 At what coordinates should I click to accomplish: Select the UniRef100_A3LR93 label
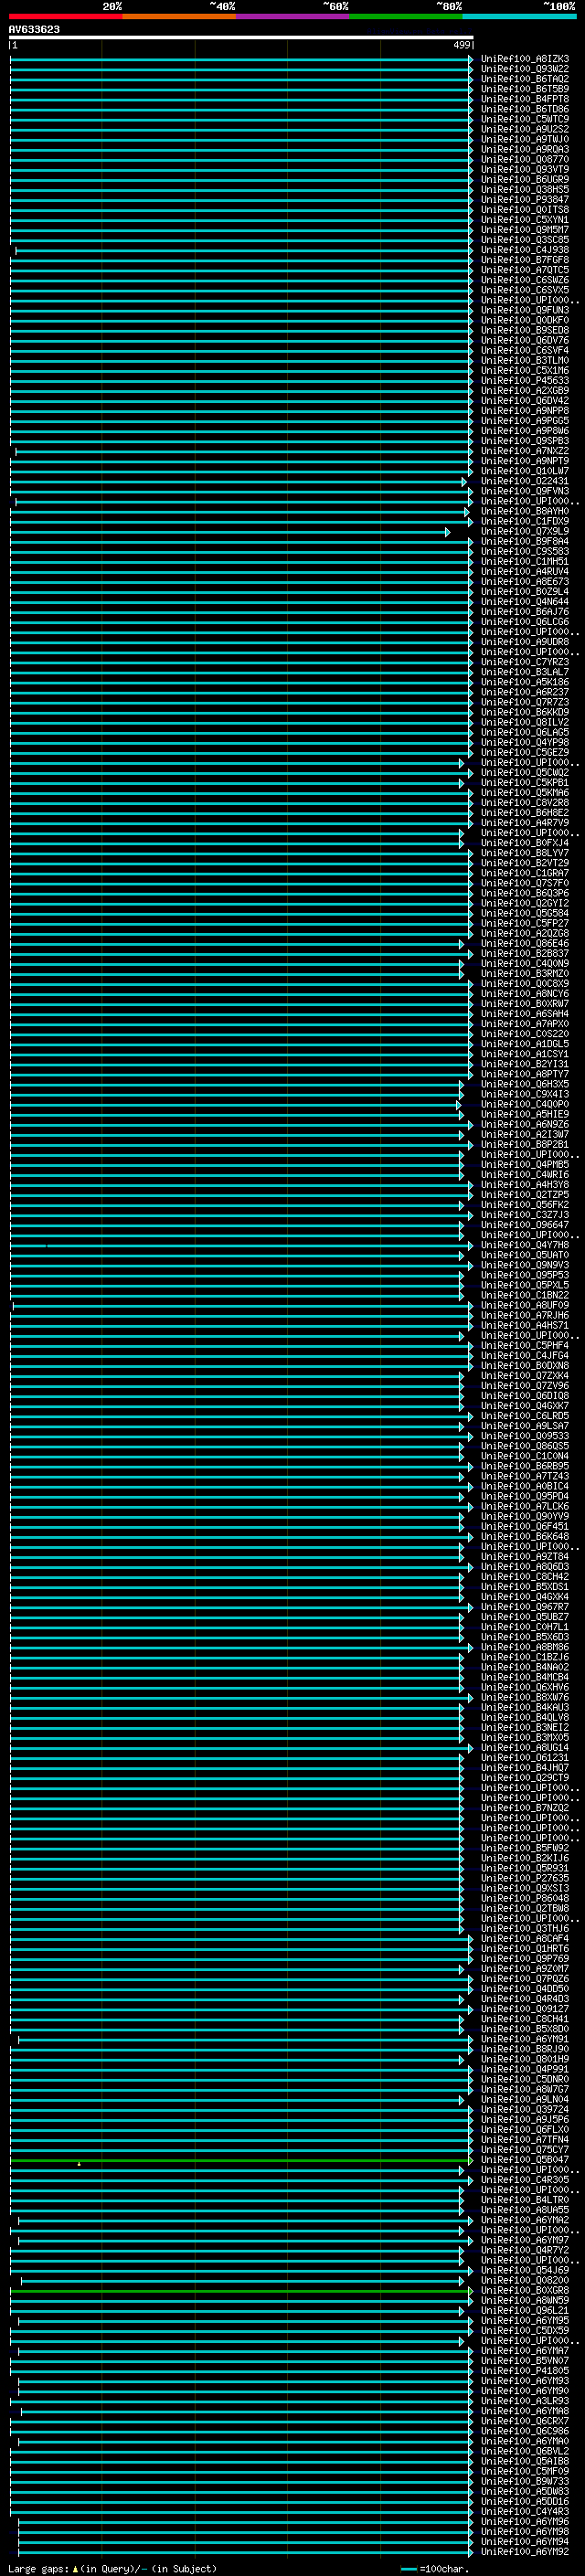525,2402
